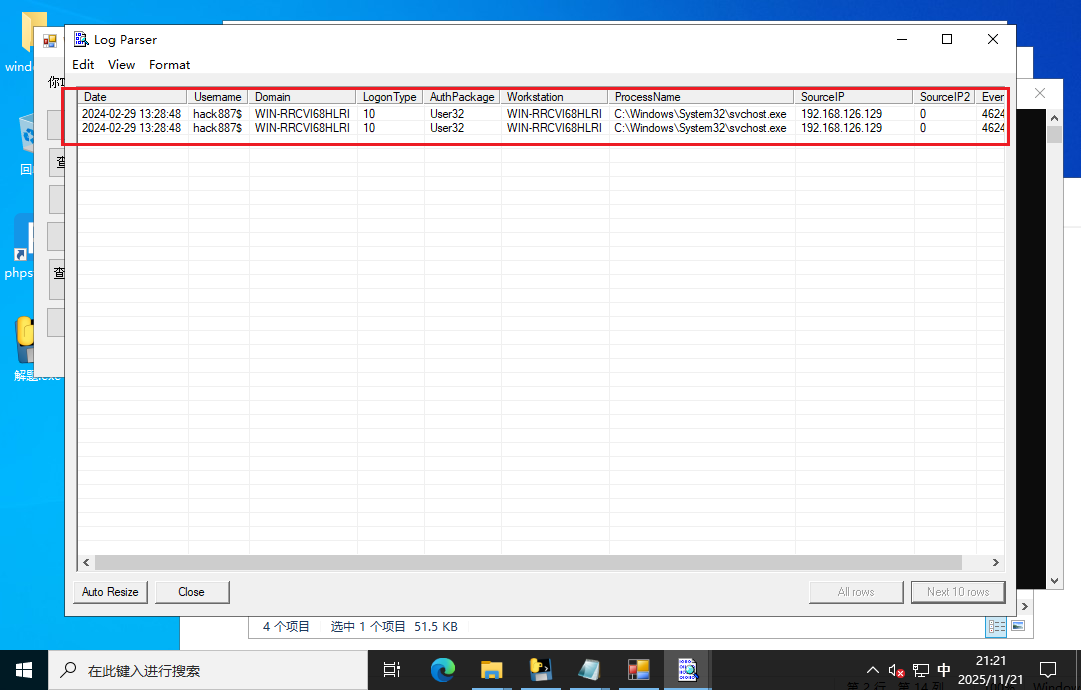
Task: Switch Explorer to details view icon
Action: point(996,626)
